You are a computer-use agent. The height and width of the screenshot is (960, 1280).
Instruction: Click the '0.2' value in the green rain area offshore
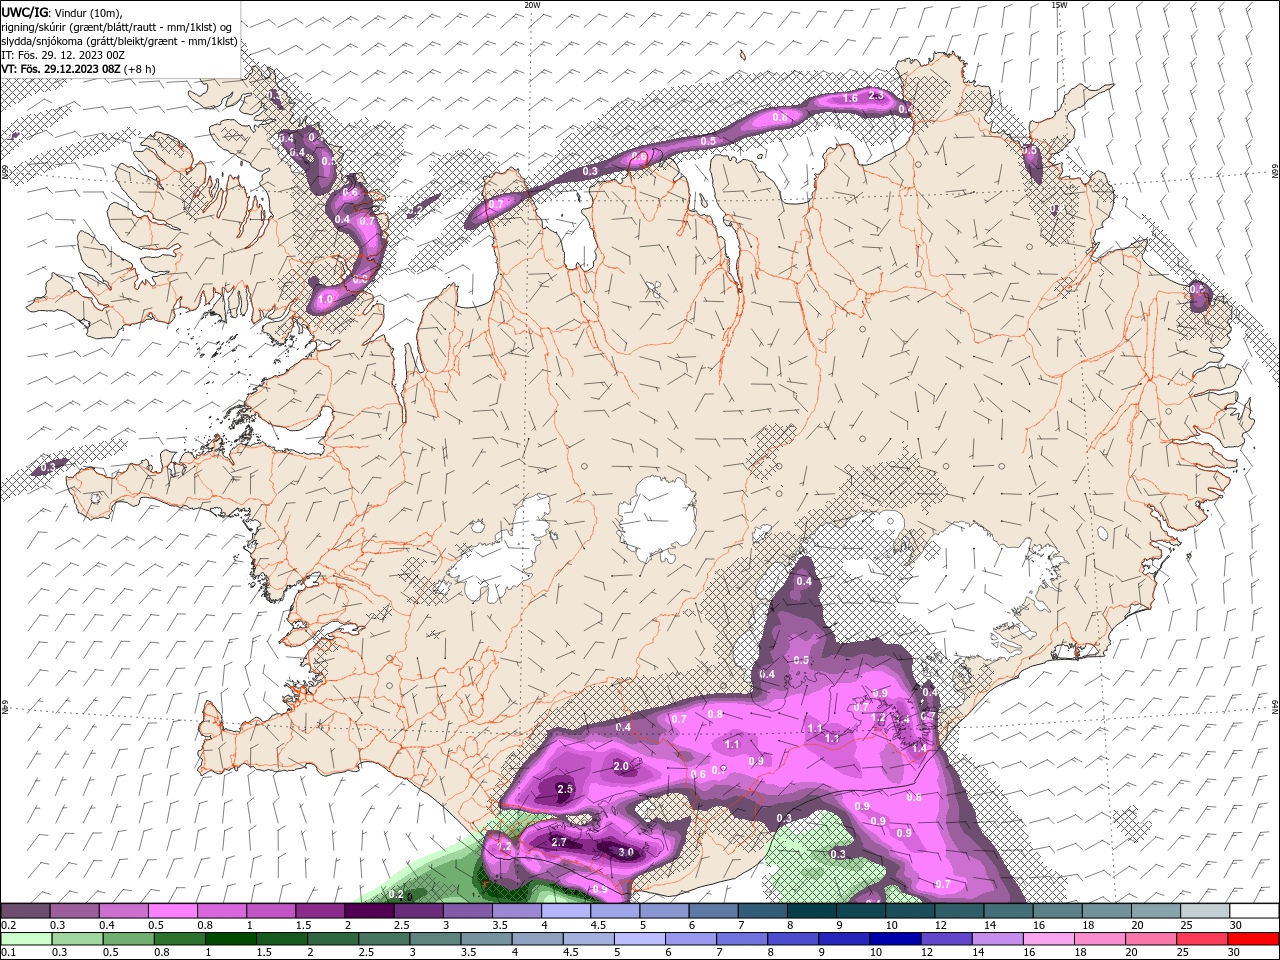(395, 894)
